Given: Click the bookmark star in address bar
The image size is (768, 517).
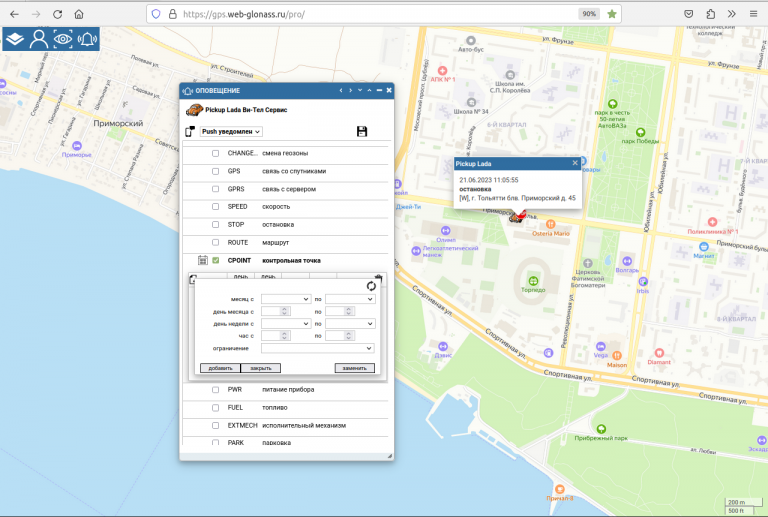Looking at the screenshot, I should click(x=612, y=14).
